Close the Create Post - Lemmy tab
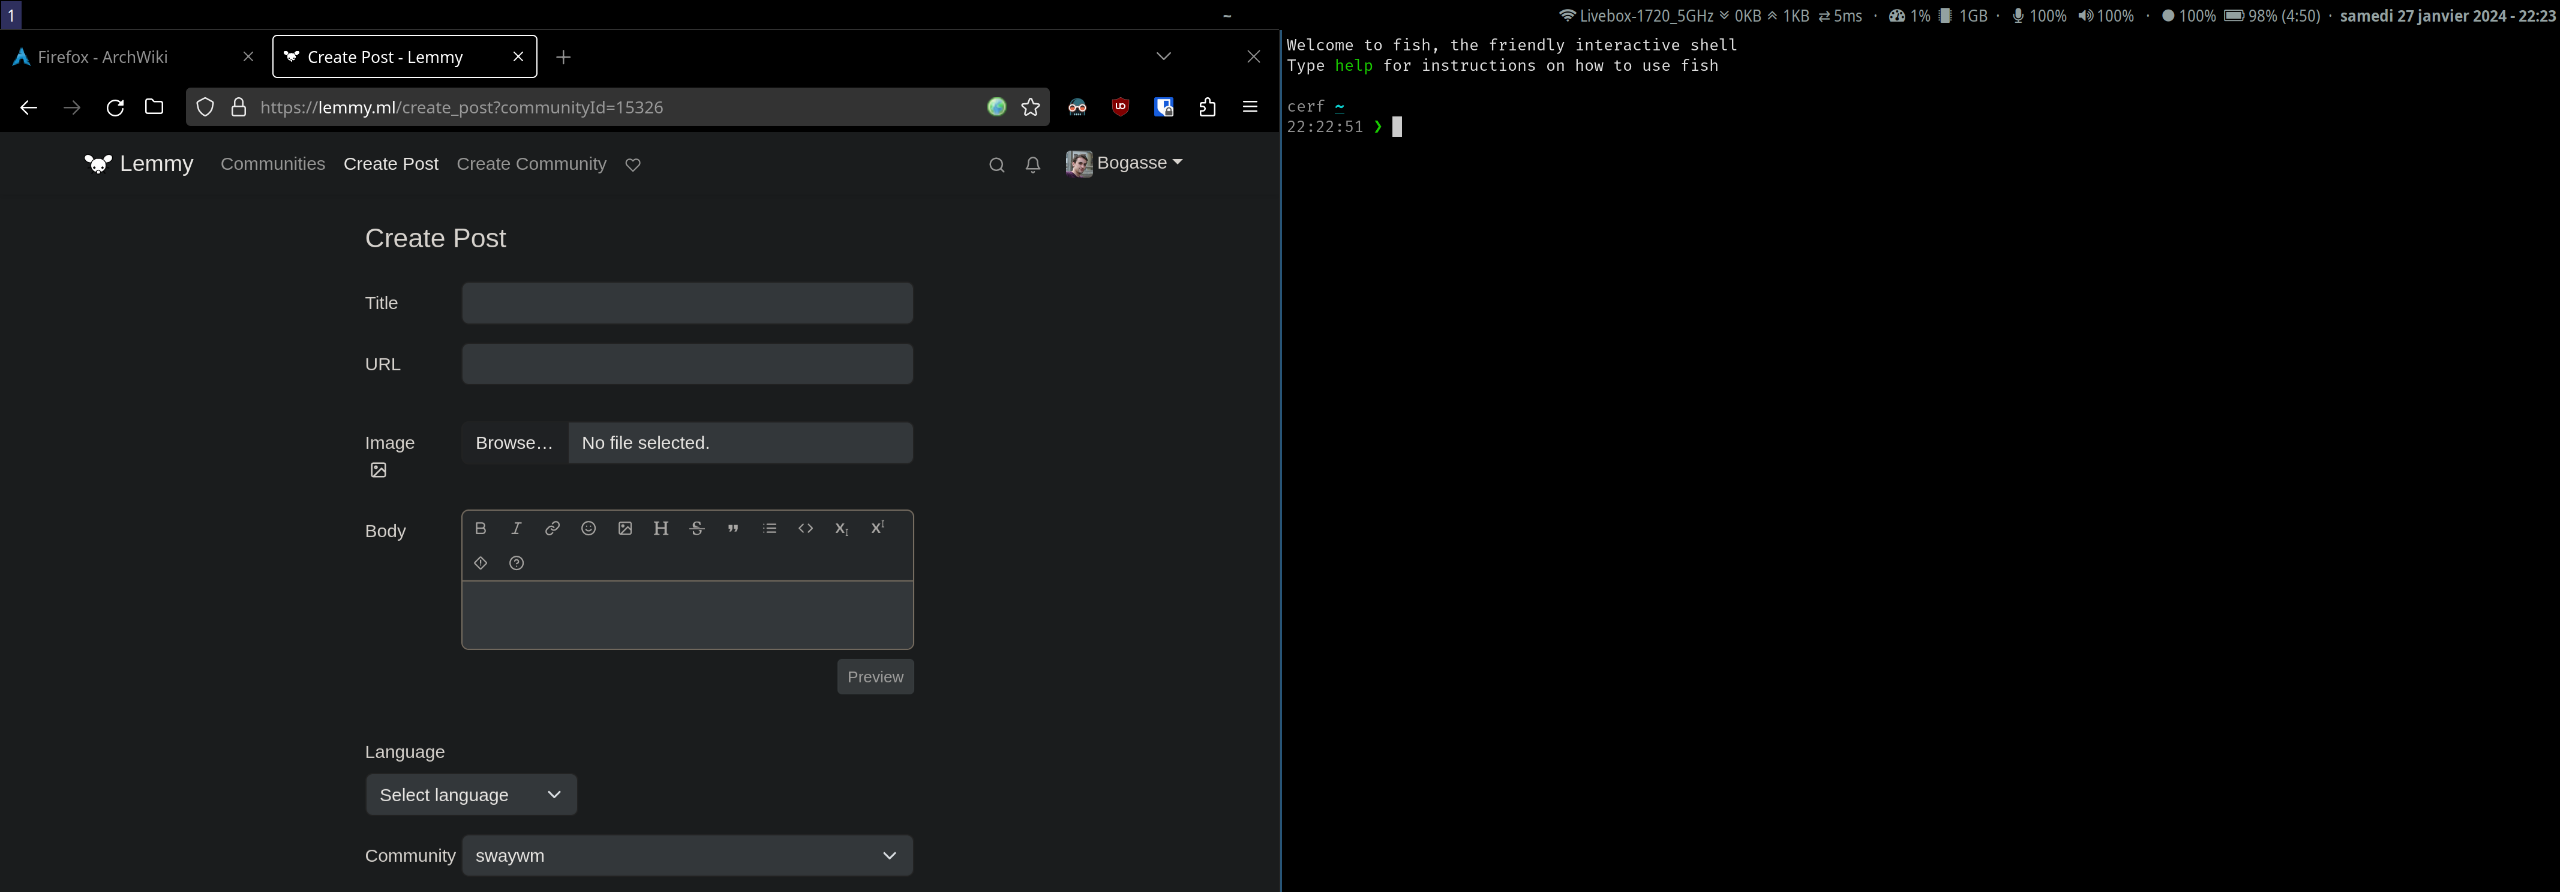This screenshot has width=2560, height=892. point(518,57)
